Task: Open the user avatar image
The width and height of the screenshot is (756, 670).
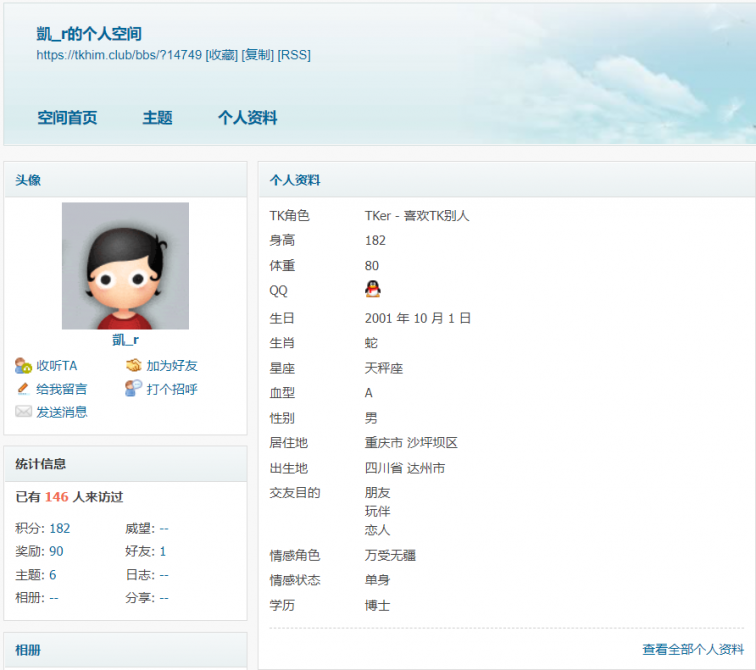Action: pyautogui.click(x=125, y=266)
